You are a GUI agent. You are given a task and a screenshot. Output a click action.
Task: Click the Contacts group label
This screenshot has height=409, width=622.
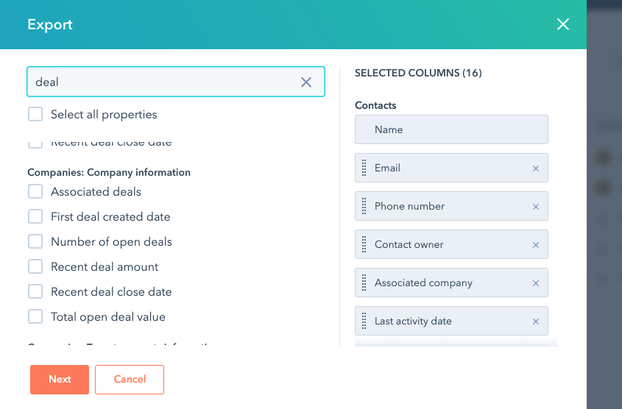click(x=375, y=105)
